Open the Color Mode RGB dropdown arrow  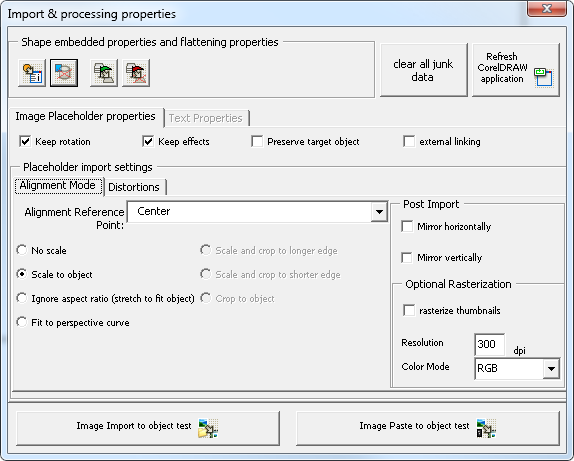click(x=551, y=368)
